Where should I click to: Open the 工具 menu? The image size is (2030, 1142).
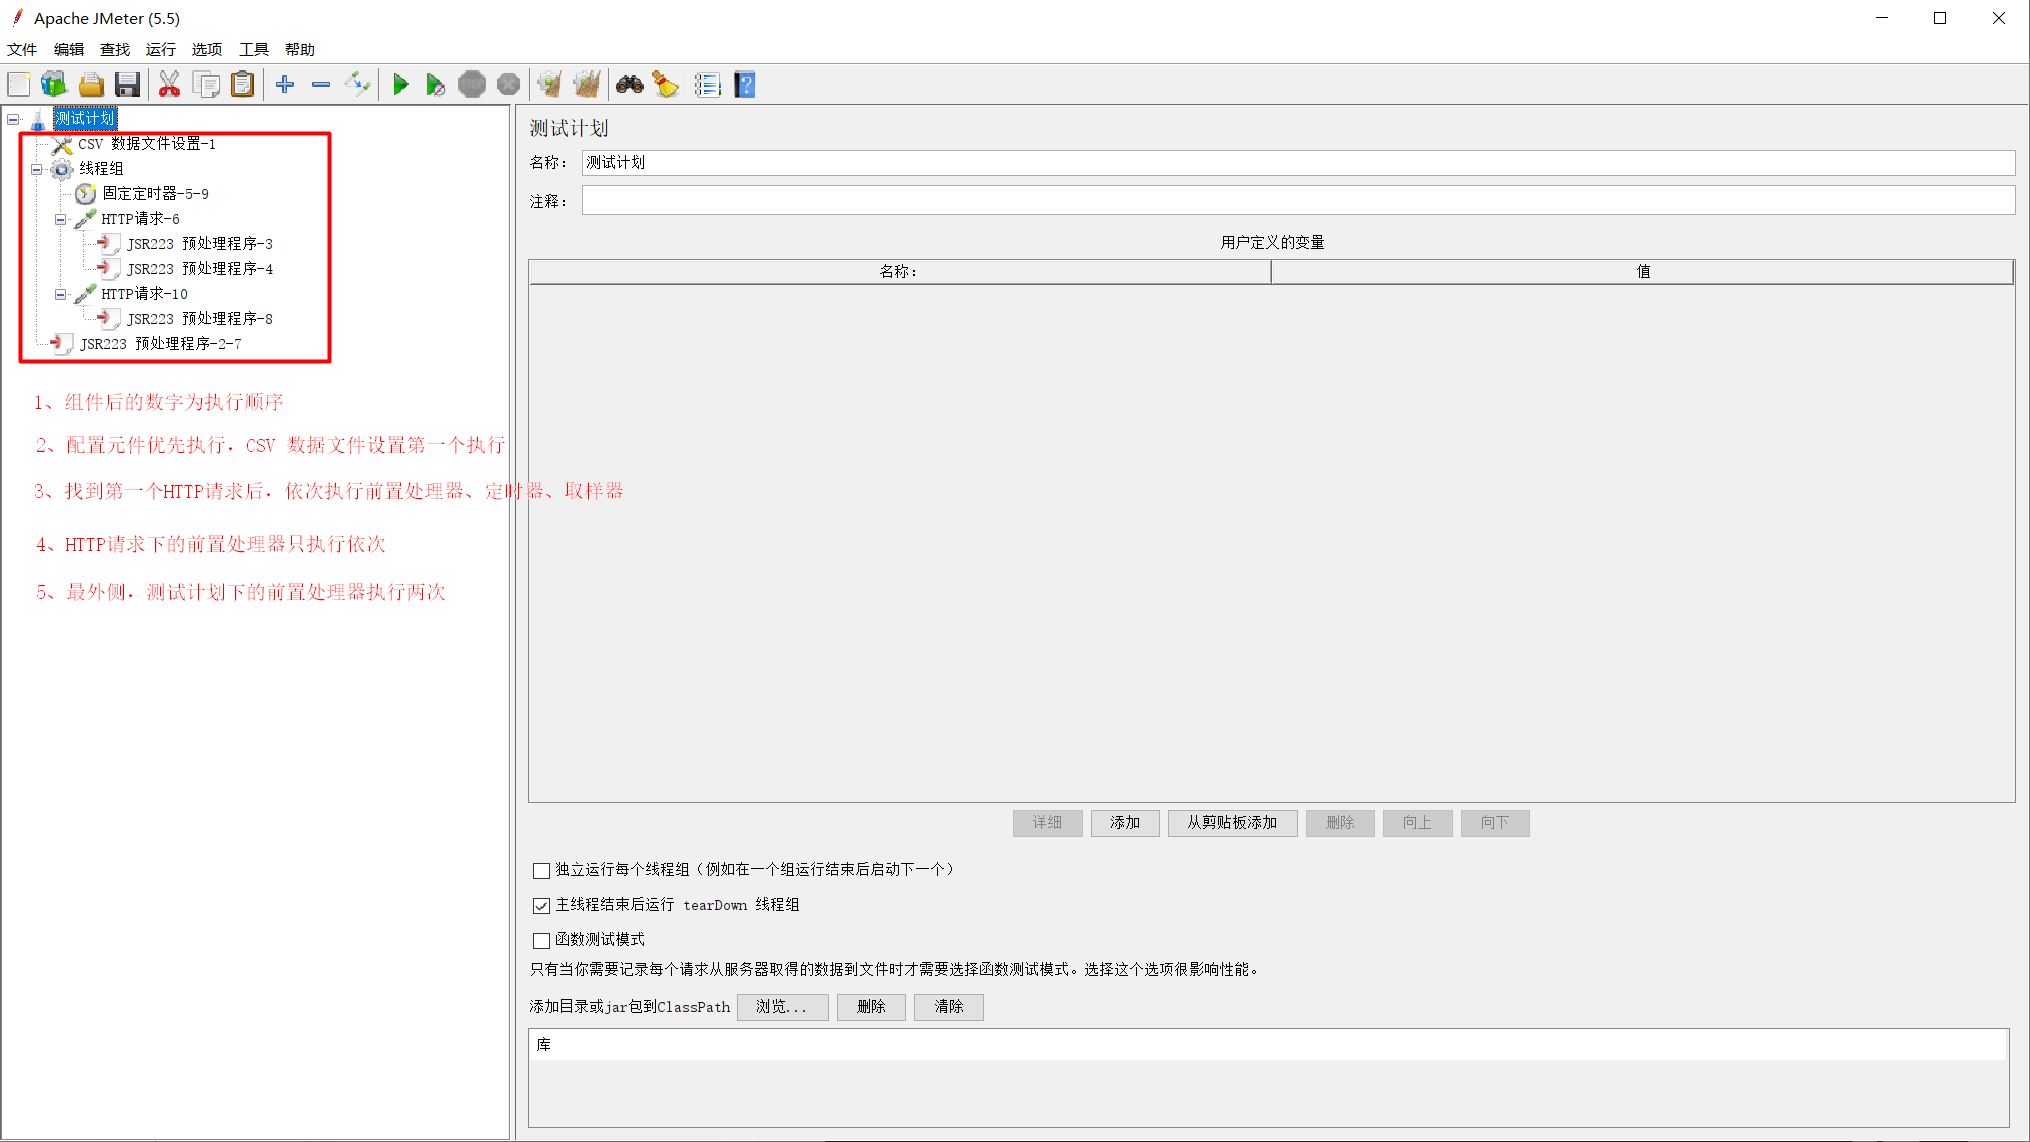click(254, 49)
